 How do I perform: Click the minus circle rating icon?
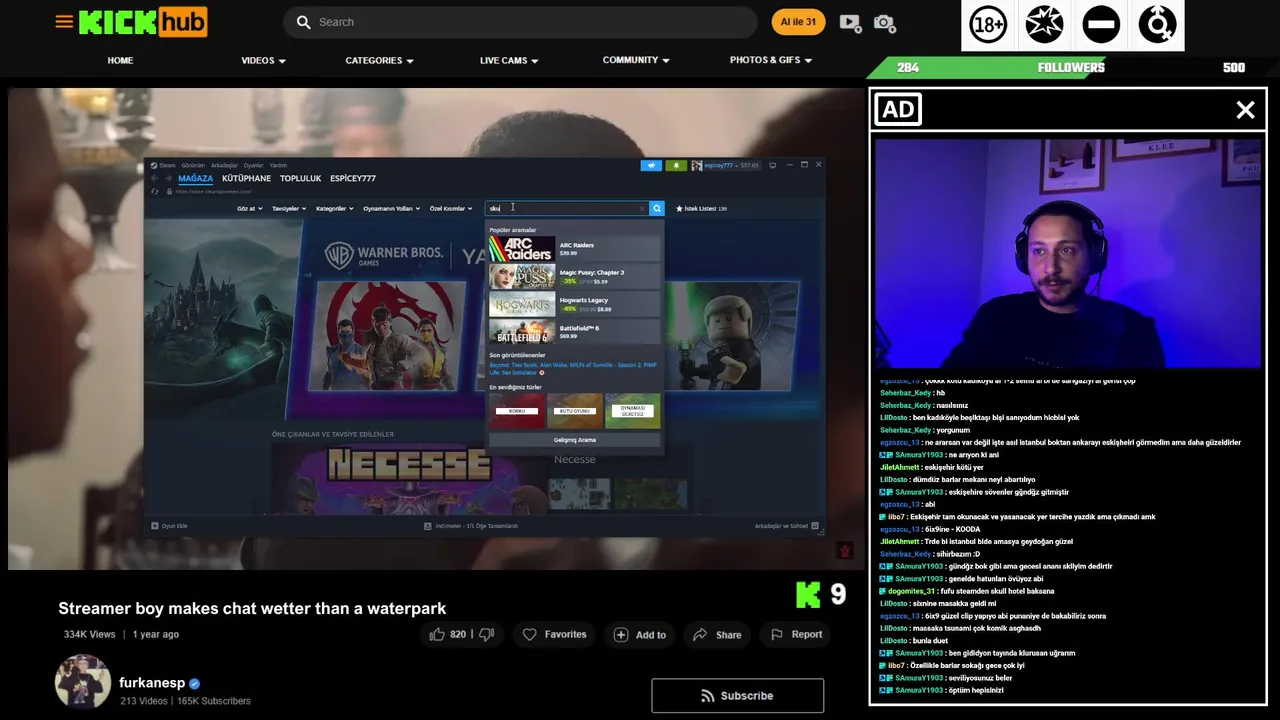(1101, 25)
